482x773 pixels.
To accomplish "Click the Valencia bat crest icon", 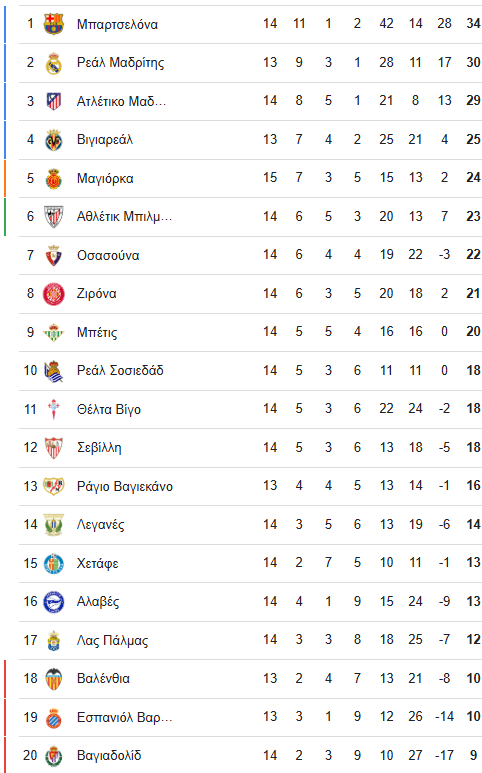I will [54, 679].
